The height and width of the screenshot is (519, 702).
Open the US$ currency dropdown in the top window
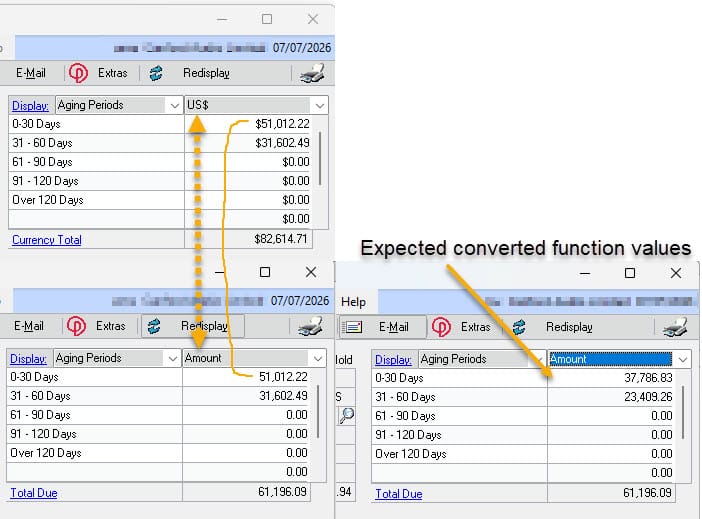pos(320,105)
